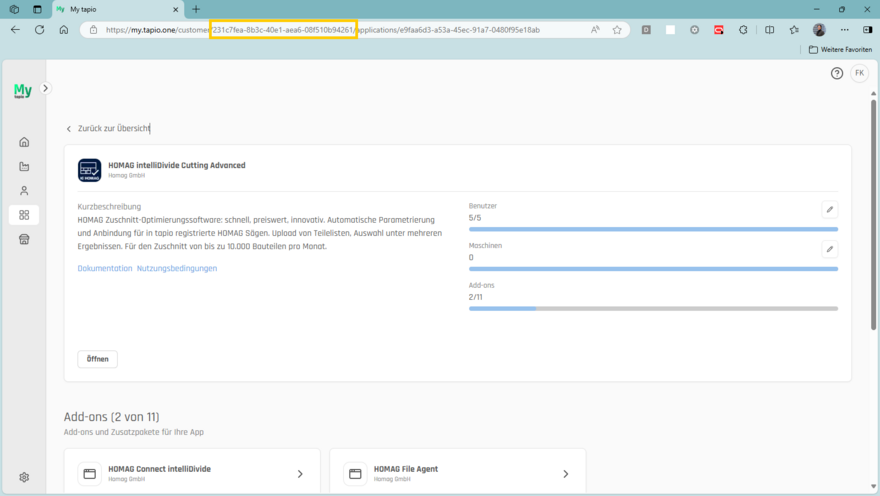Image resolution: width=880 pixels, height=496 pixels.
Task: Select the Kurzbeschreibung label
Action: tap(109, 206)
